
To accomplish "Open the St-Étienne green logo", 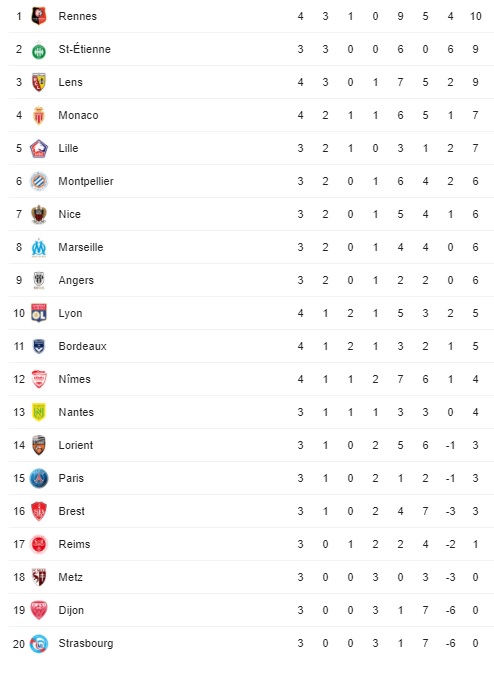I will click(39, 51).
